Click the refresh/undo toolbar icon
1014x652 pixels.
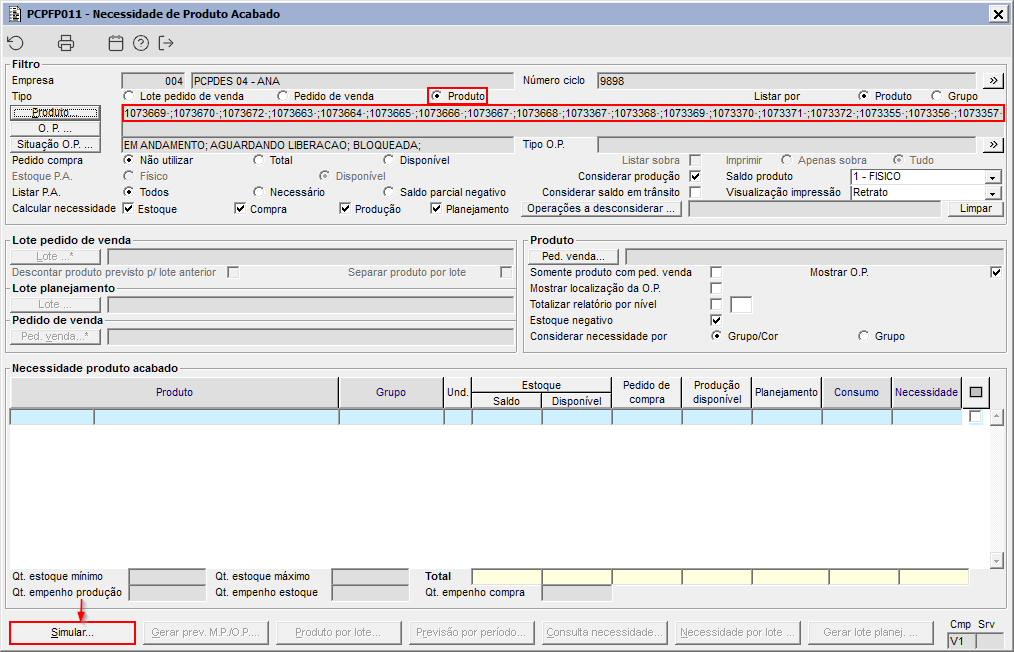click(16, 43)
